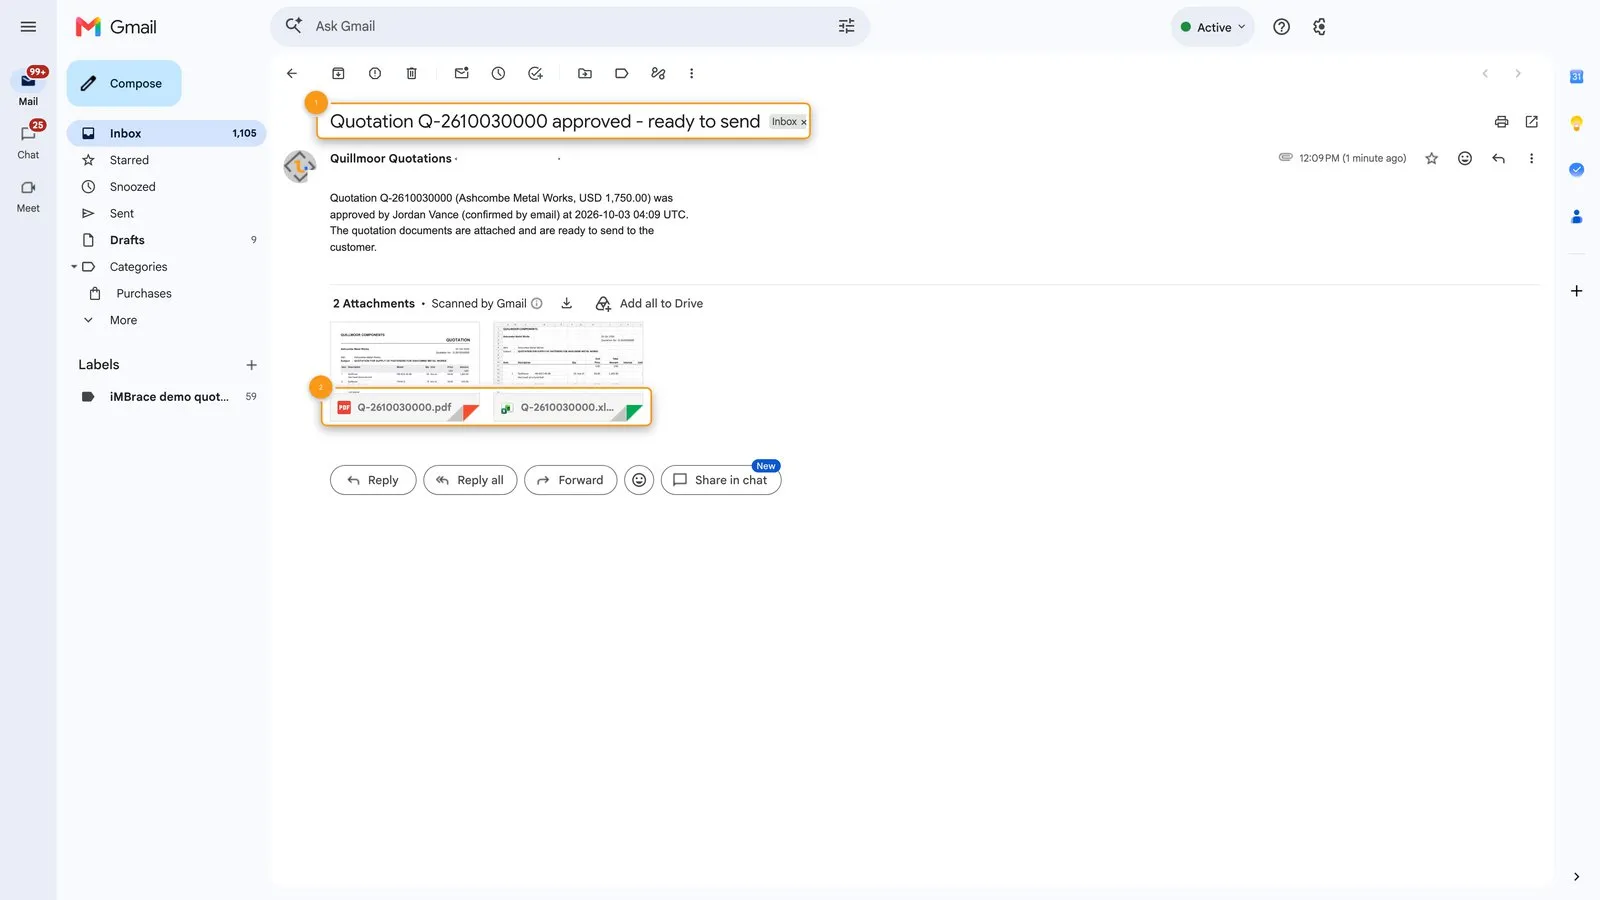Click the Reply button
The image size is (1600, 900).
click(x=373, y=480)
